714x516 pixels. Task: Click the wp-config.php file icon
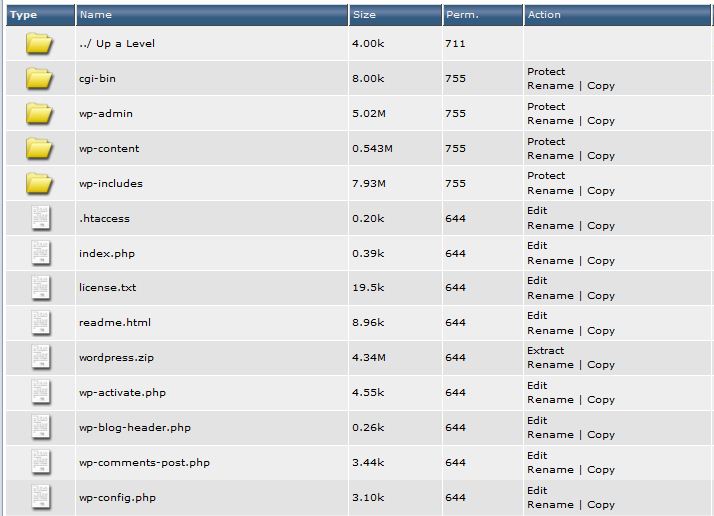(x=40, y=497)
